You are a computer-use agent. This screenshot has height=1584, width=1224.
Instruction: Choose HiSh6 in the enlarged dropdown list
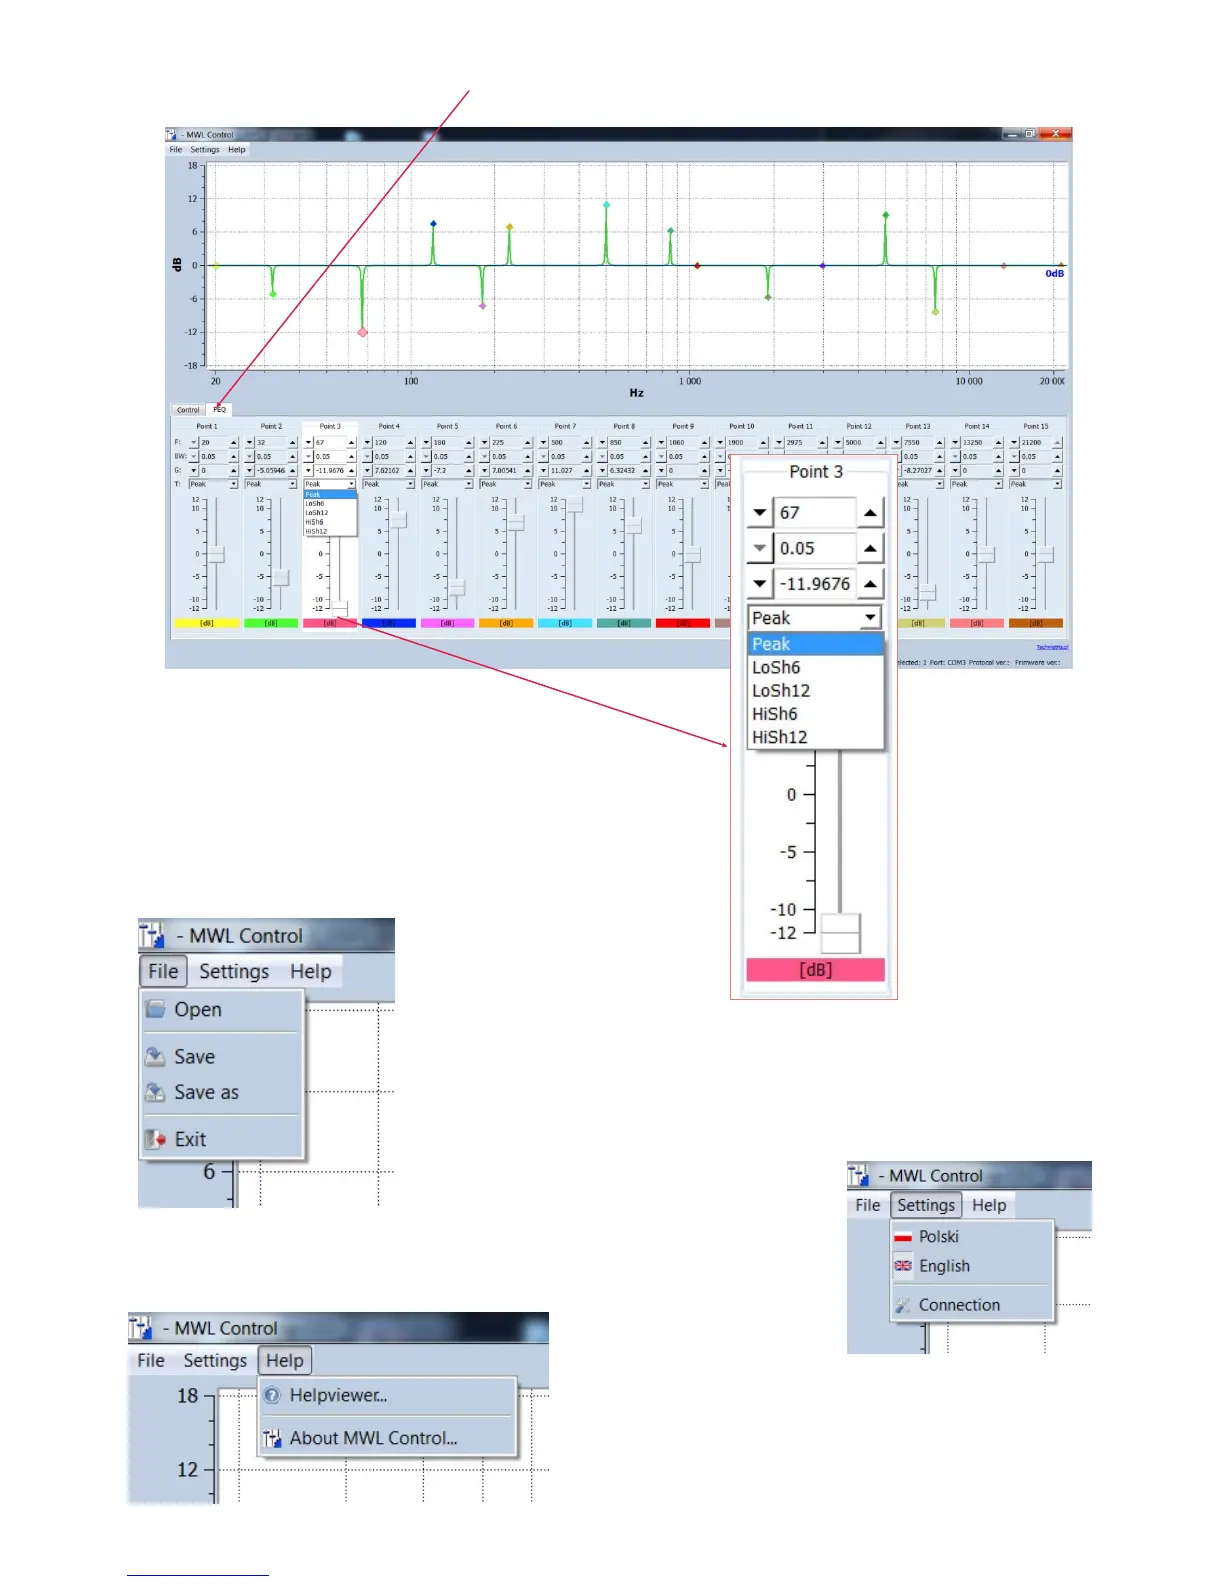coord(775,714)
